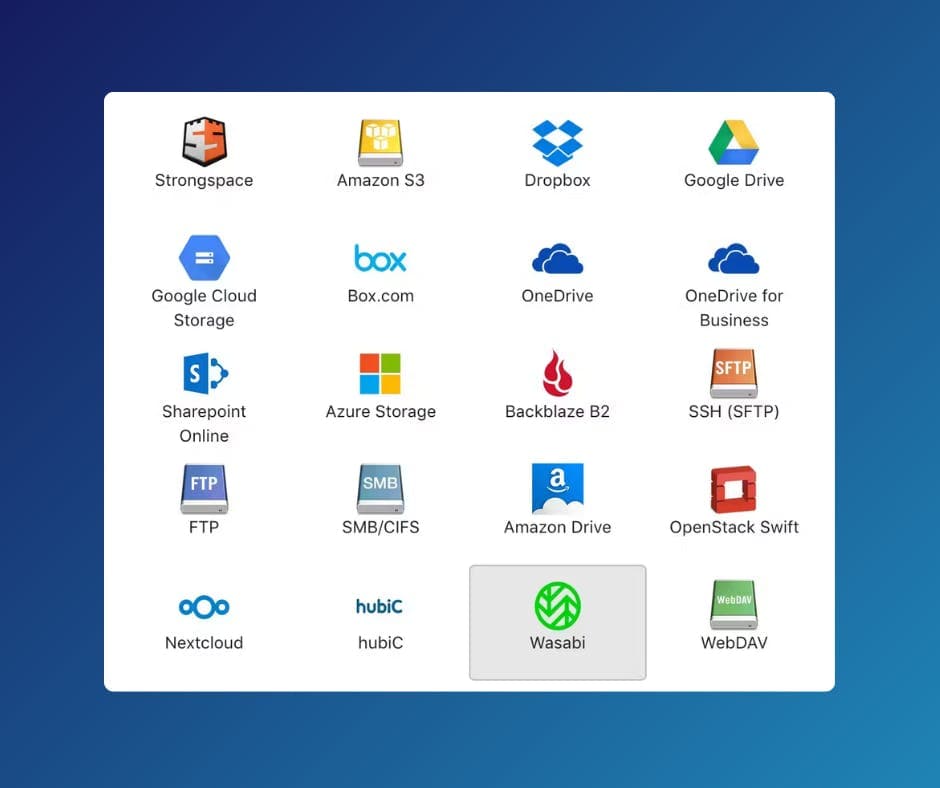Choose the Azure Storage four-square icon
The width and height of the screenshot is (940, 788).
380,374
